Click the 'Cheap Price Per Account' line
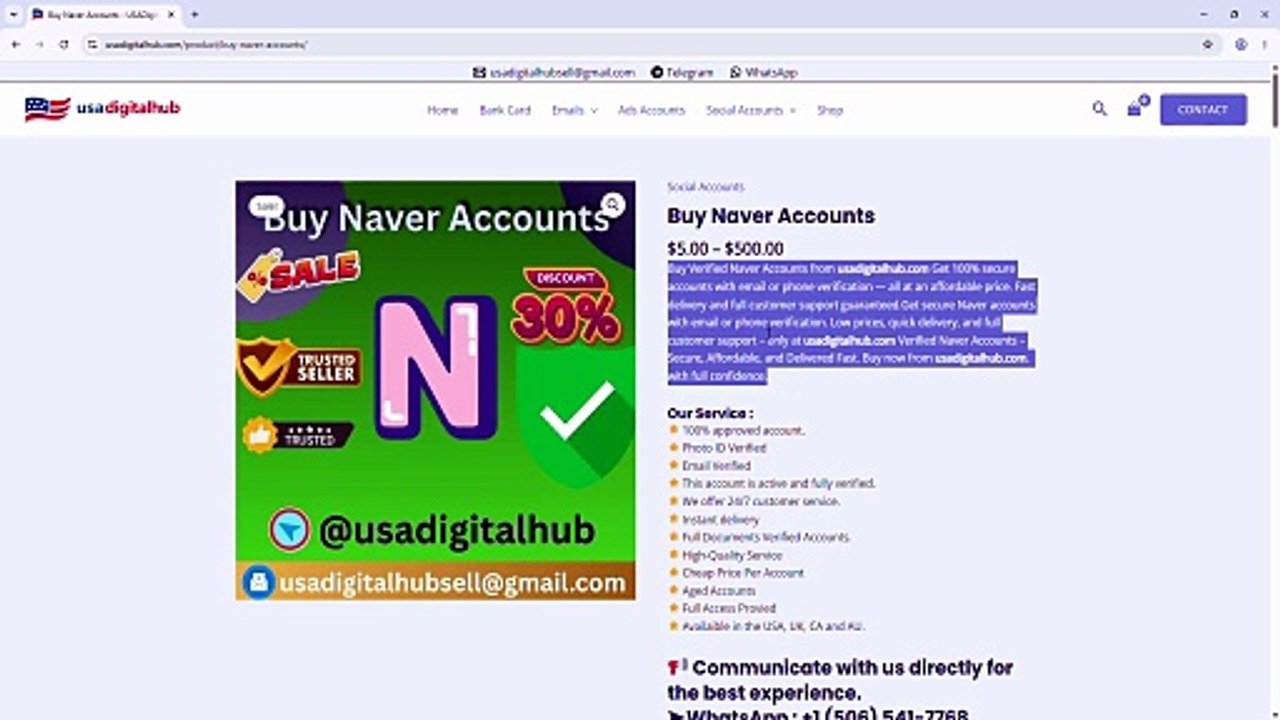Image resolution: width=1280 pixels, height=720 pixels. 742,573
